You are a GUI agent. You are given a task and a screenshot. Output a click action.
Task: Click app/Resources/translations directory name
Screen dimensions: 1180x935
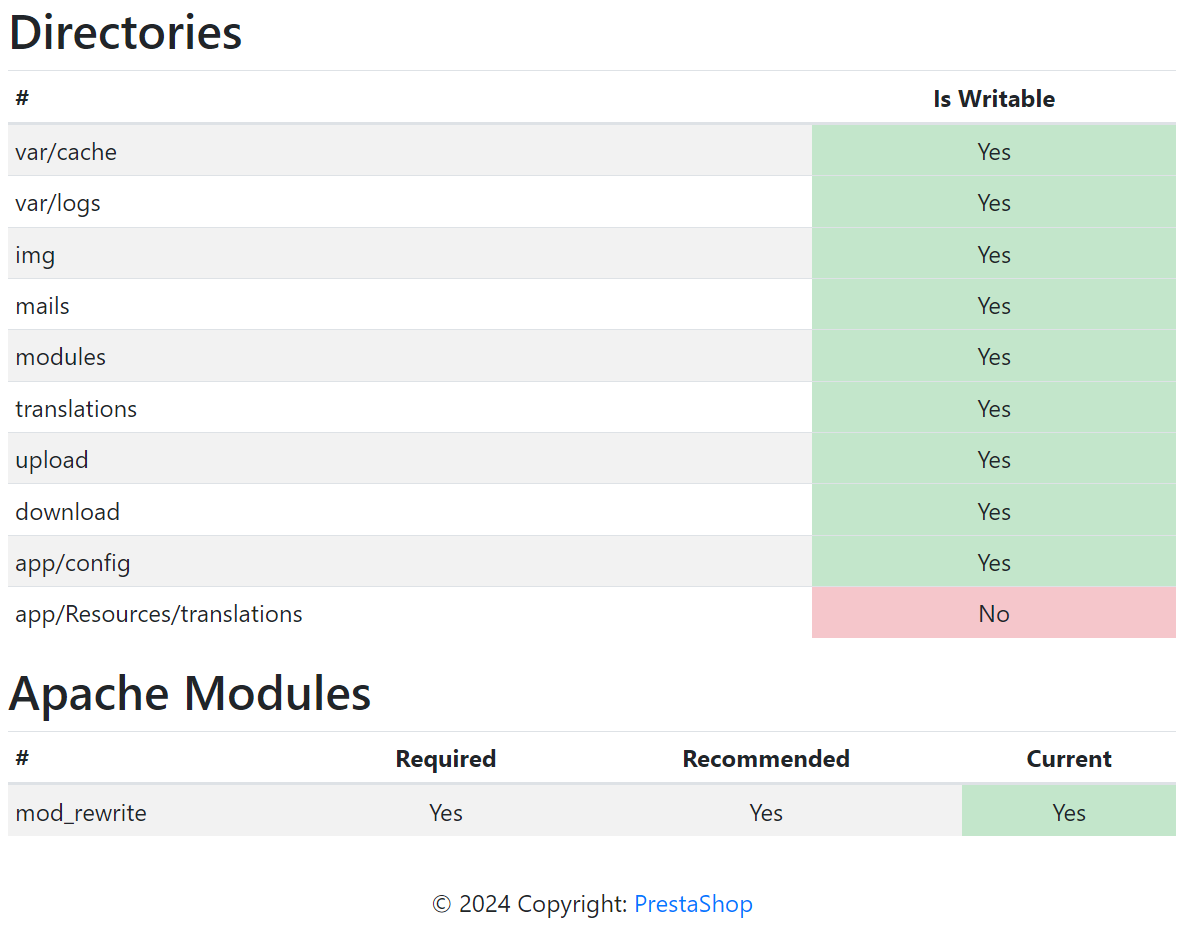[159, 614]
